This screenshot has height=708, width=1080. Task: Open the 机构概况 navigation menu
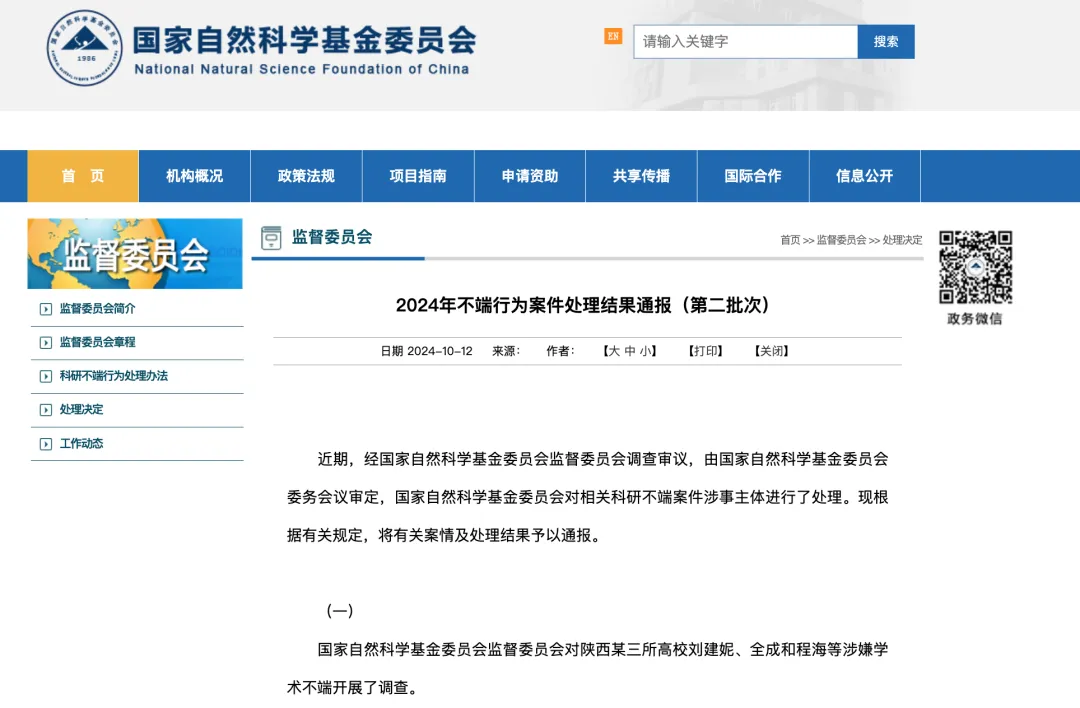(194, 176)
